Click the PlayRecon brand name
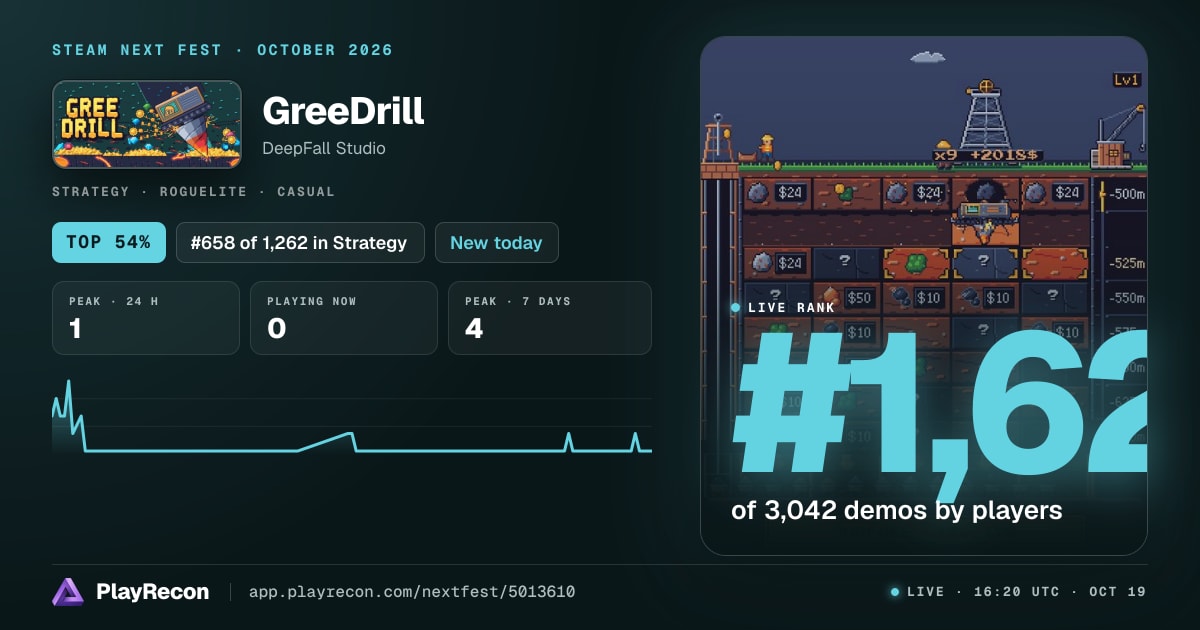The height and width of the screenshot is (630, 1200). 152,592
